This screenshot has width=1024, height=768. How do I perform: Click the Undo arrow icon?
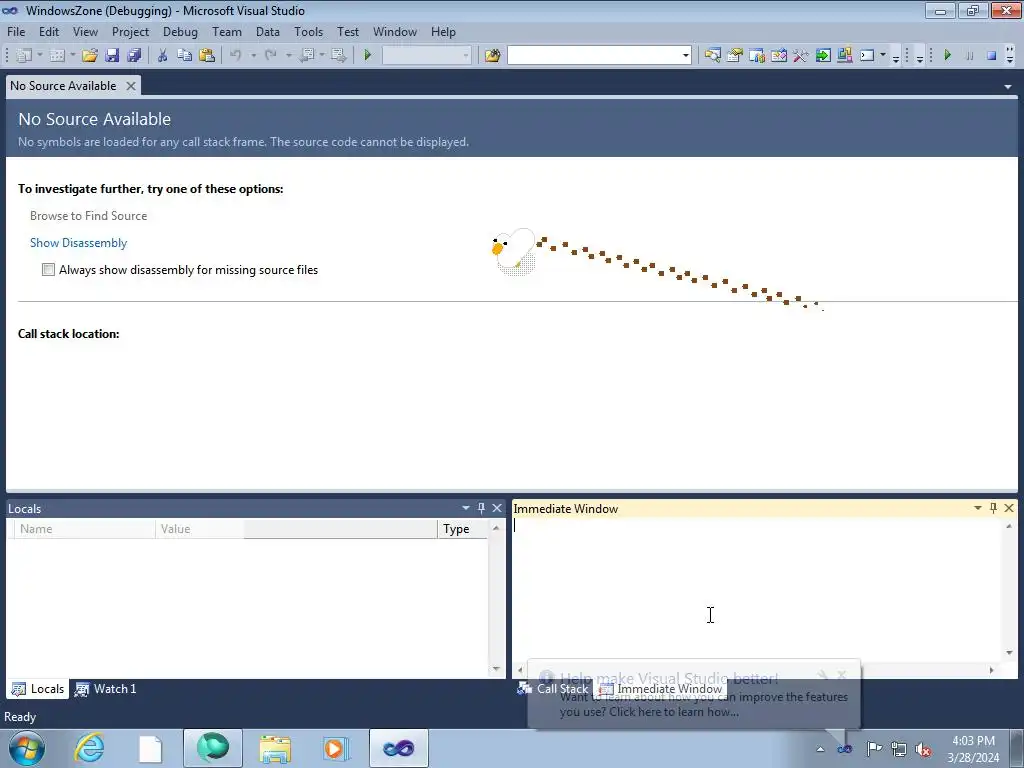[236, 56]
